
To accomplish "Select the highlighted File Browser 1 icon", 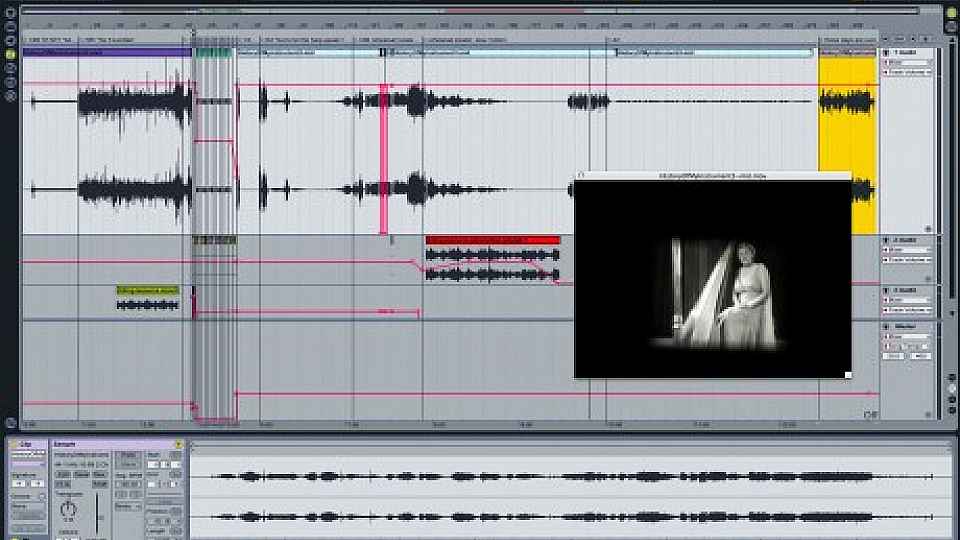I will (x=10, y=55).
